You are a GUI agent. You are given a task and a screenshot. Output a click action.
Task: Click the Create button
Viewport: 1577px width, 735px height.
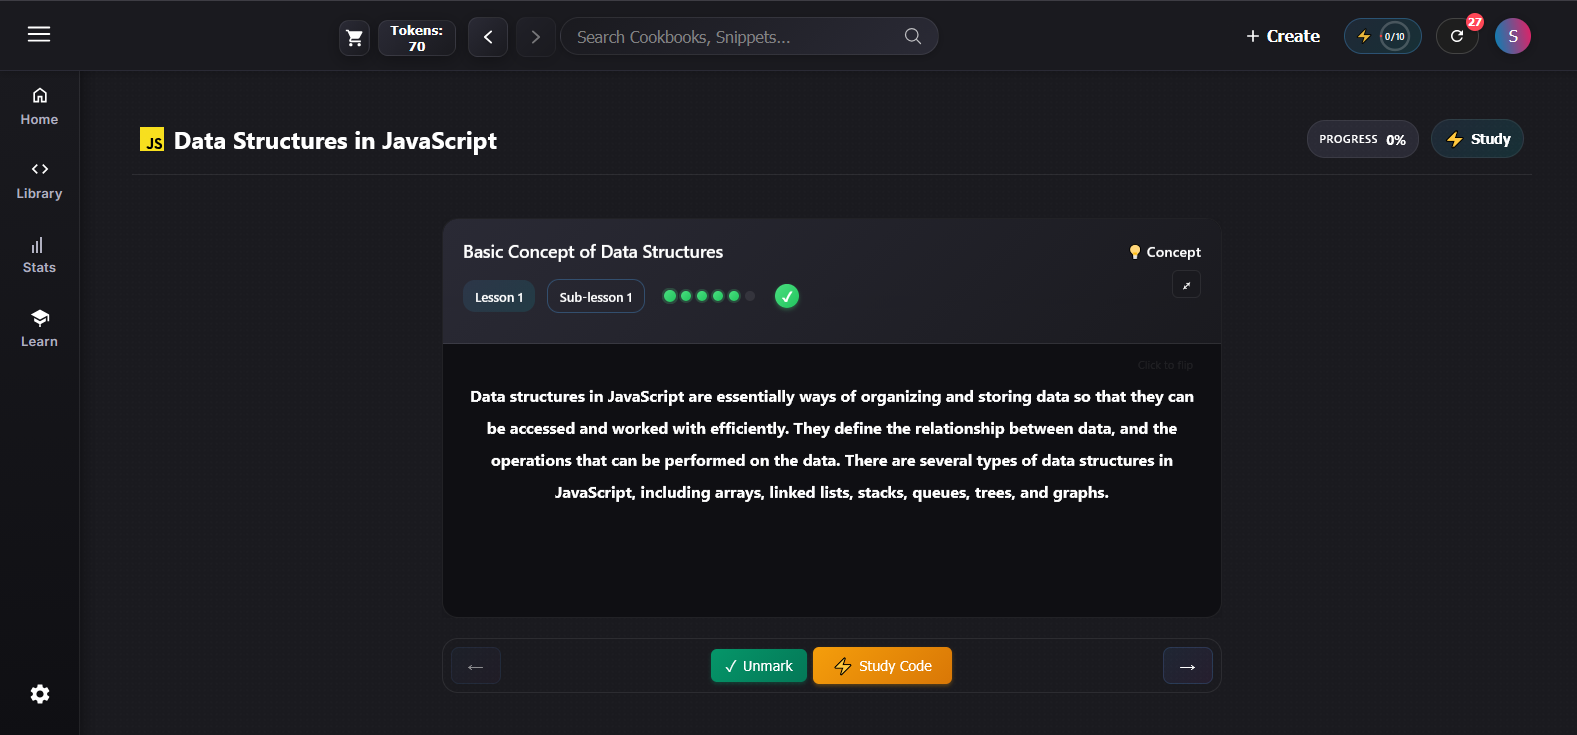pos(1283,37)
